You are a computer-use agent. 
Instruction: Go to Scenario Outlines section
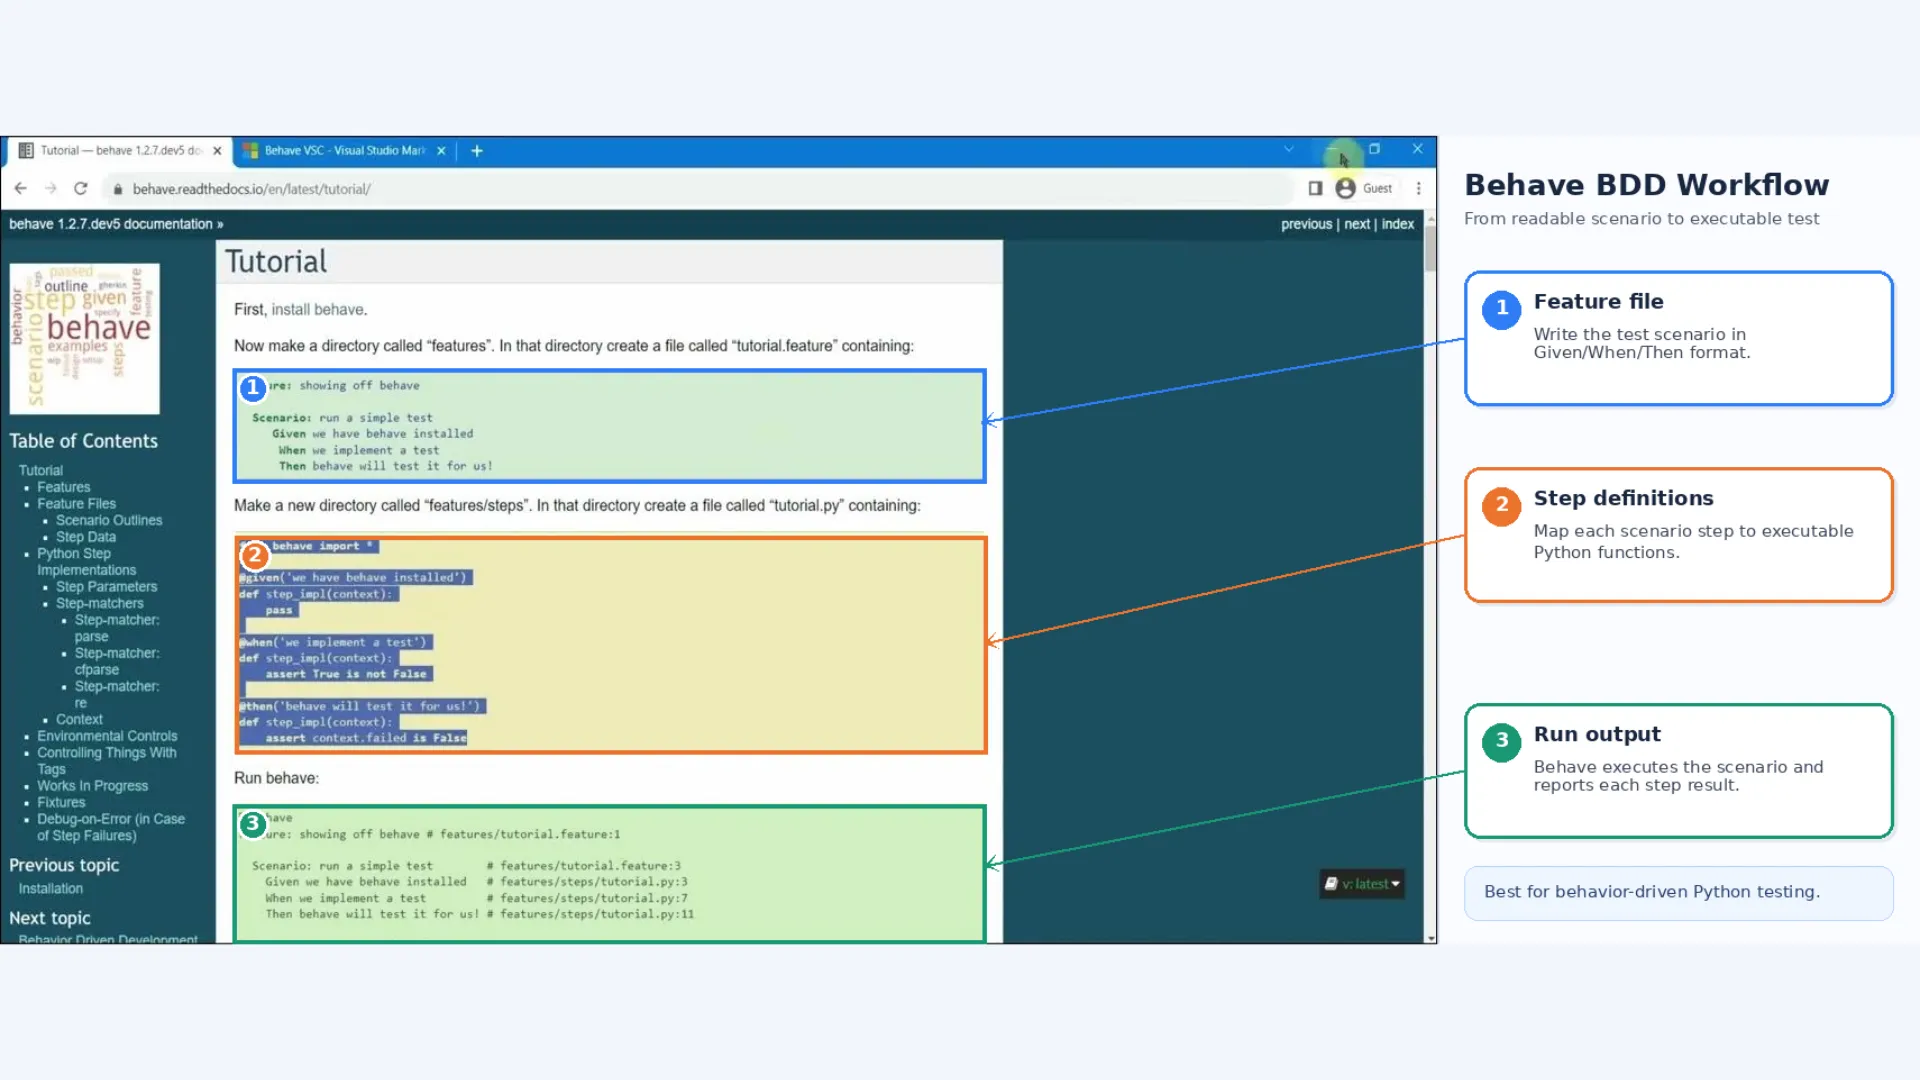[108, 520]
